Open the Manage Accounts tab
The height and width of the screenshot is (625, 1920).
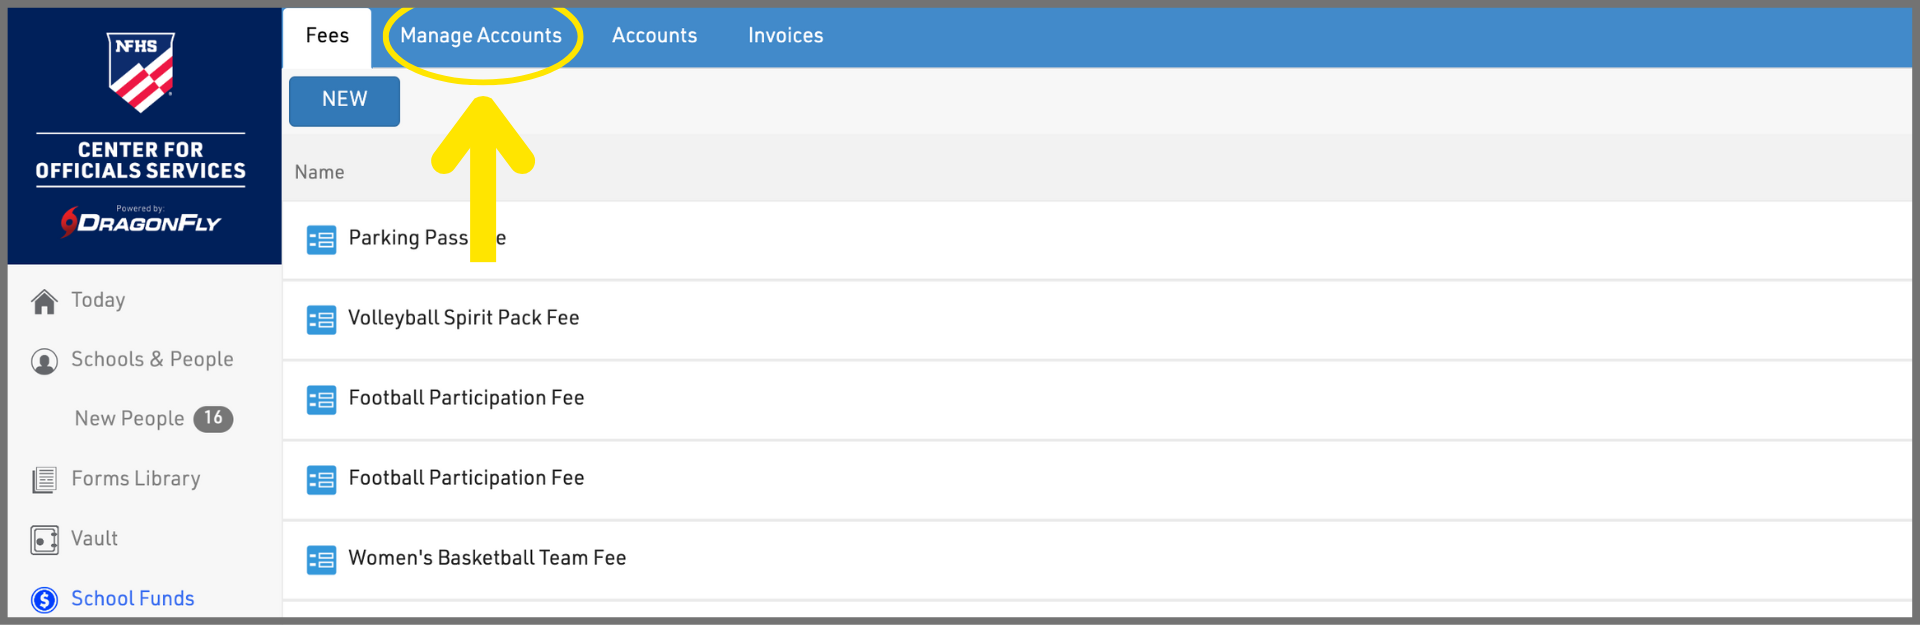coord(481,36)
